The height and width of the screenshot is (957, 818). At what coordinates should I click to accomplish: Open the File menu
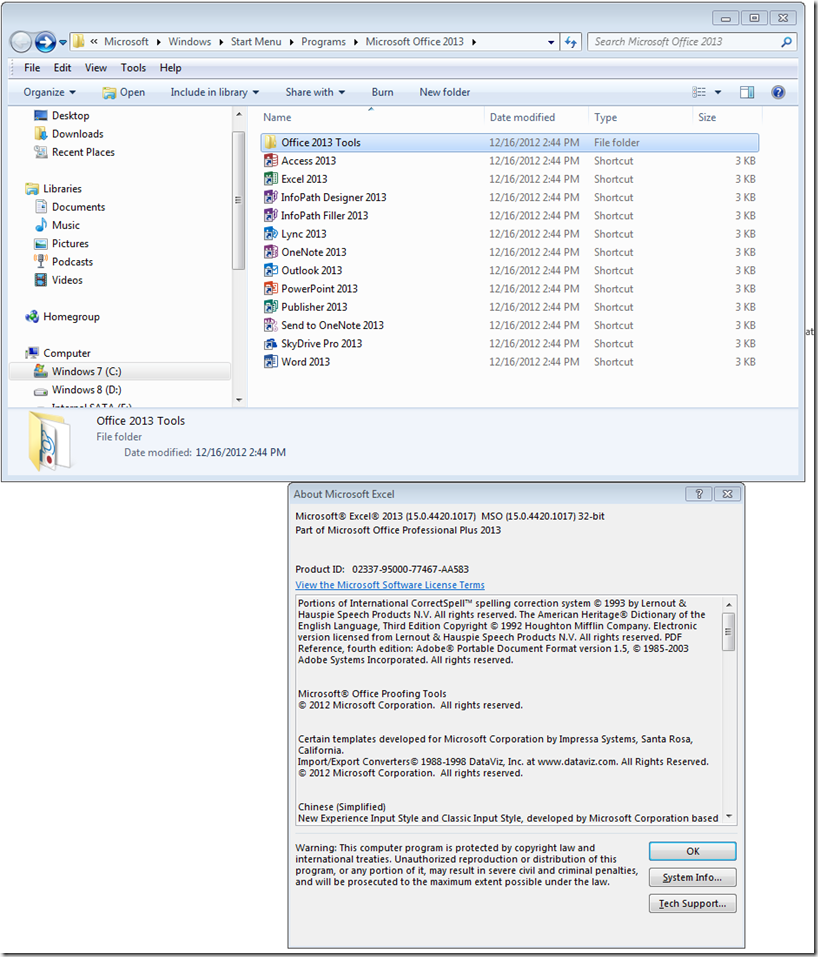click(x=32, y=68)
